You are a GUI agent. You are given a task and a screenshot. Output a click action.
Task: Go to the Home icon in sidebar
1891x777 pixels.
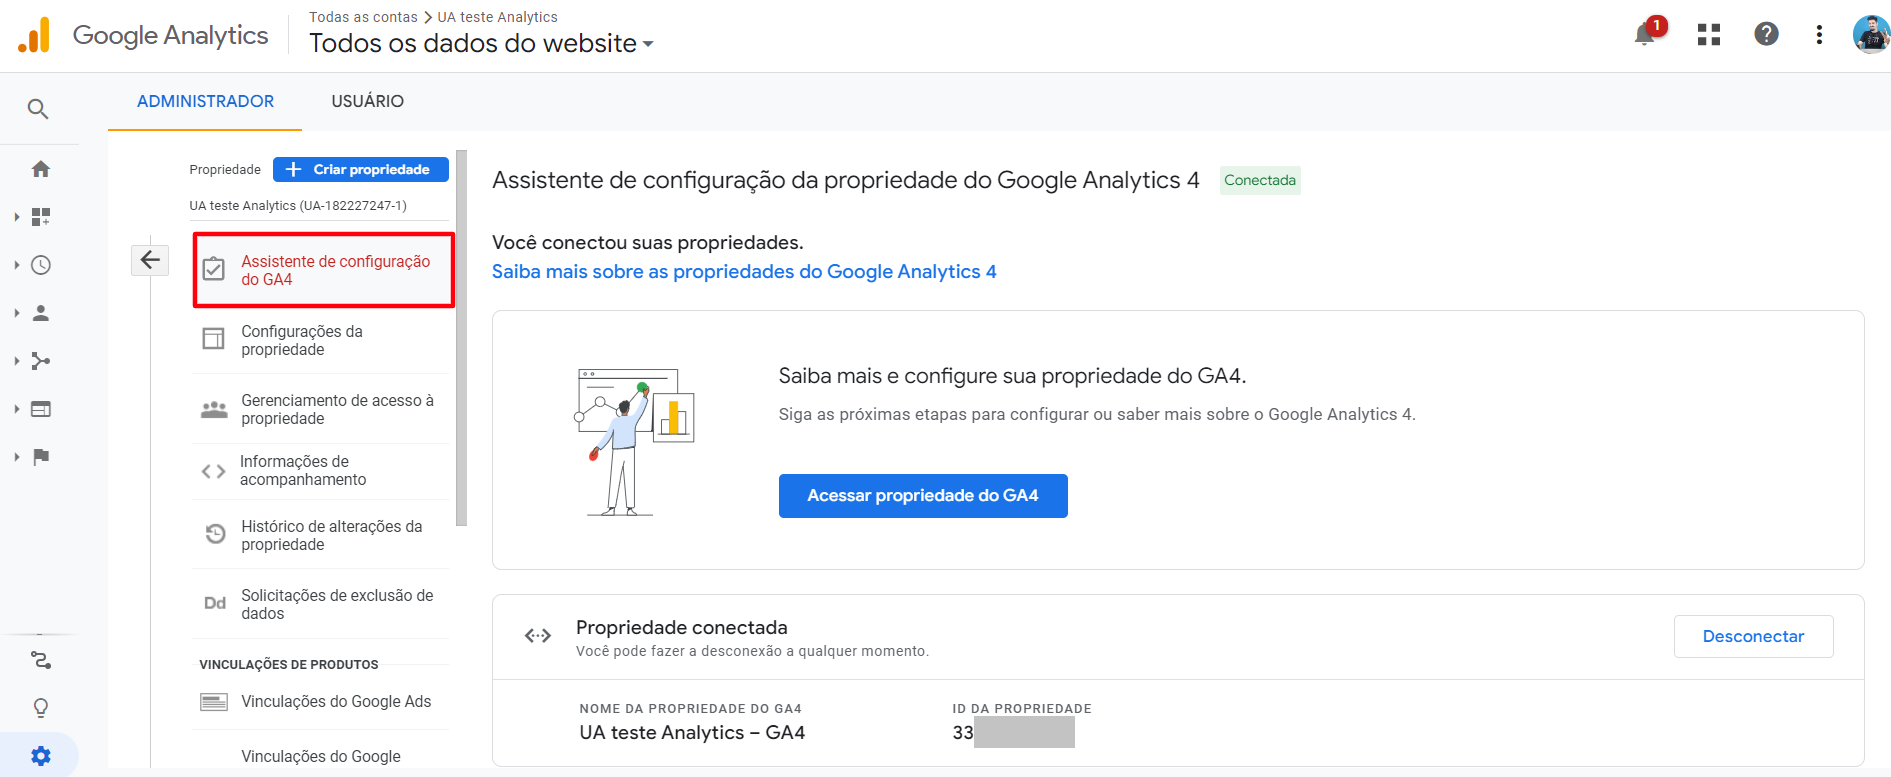41,169
